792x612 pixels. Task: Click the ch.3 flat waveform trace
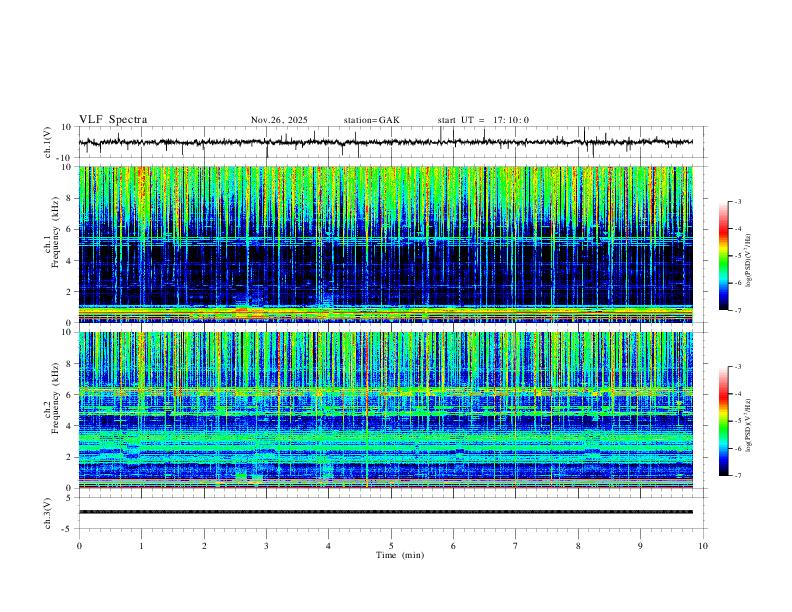click(x=385, y=512)
